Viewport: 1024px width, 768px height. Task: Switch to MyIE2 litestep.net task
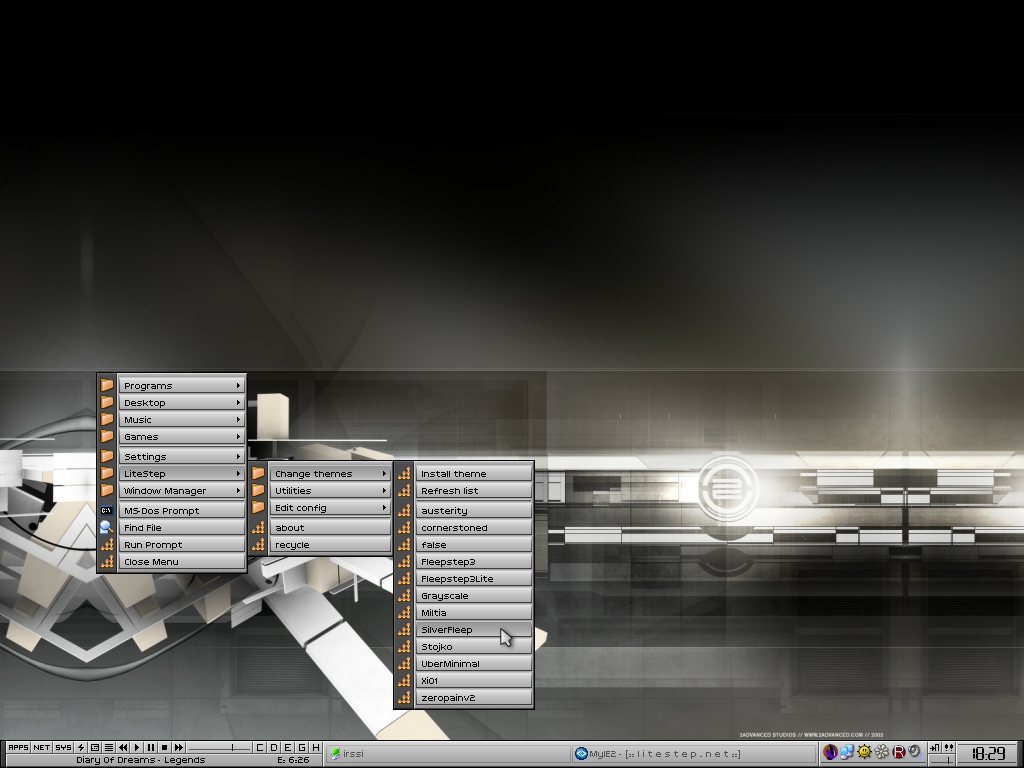[x=694, y=754]
